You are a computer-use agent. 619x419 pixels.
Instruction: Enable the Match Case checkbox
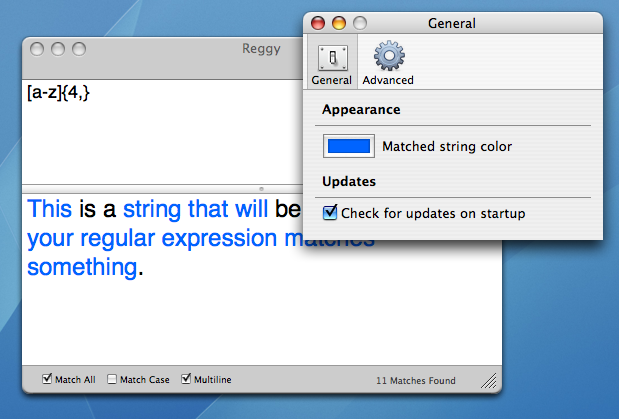click(112, 379)
